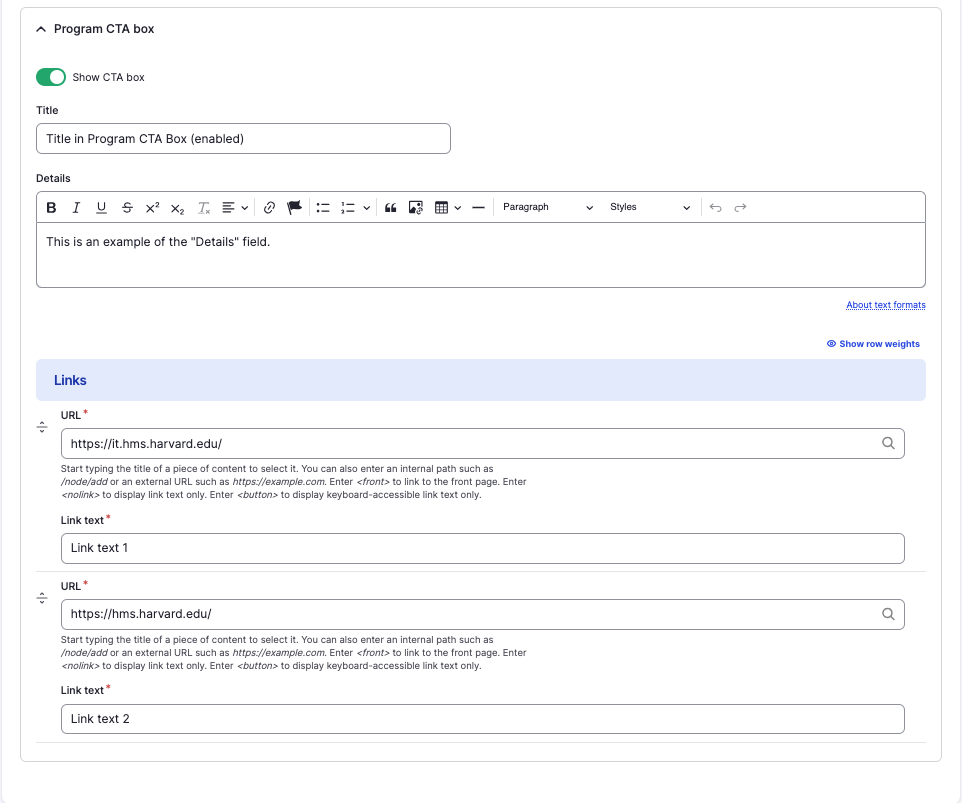Click the URL field containing it.hms.harvard.edu
This screenshot has height=803, width=962.
tap(470, 444)
